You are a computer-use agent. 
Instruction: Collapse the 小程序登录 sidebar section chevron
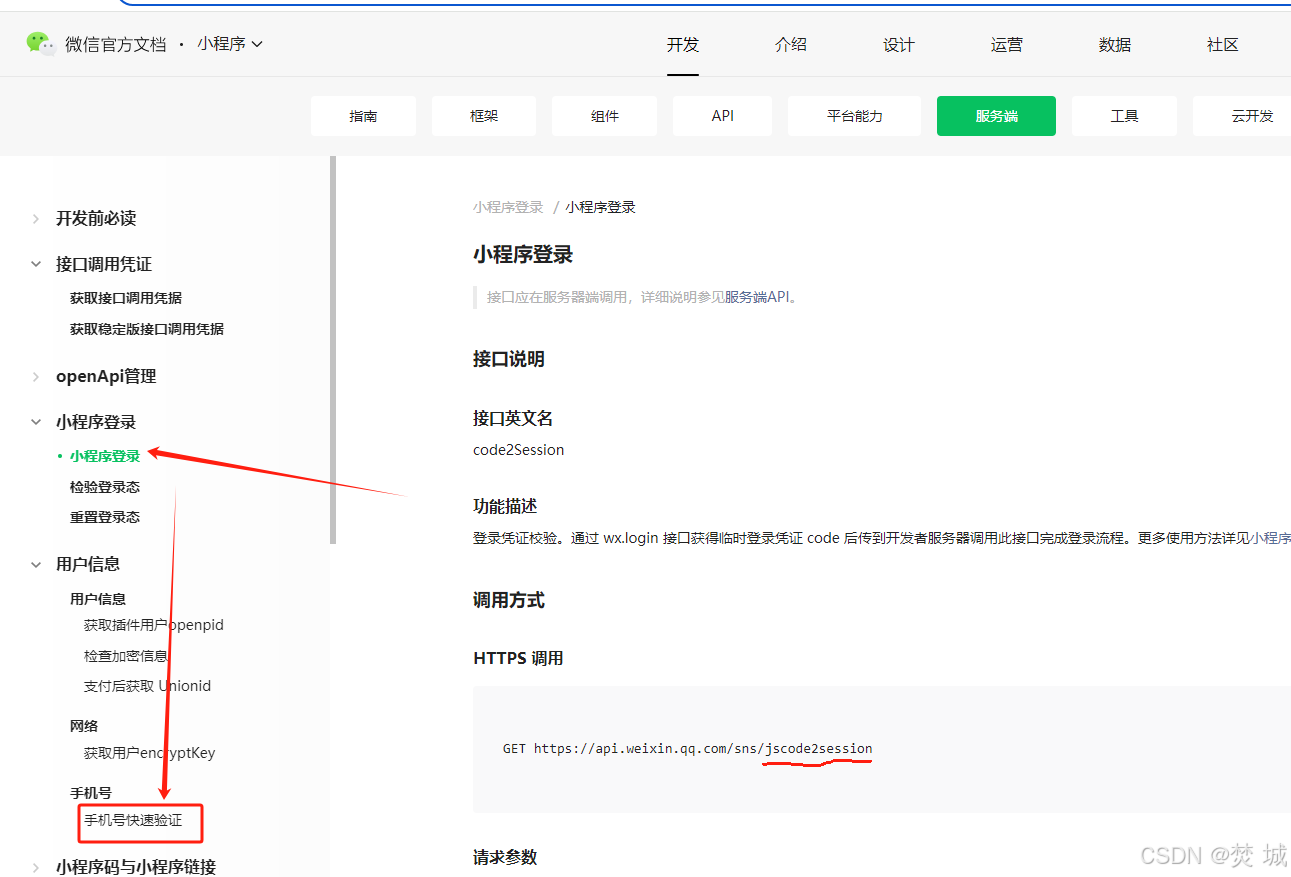pyautogui.click(x=36, y=422)
